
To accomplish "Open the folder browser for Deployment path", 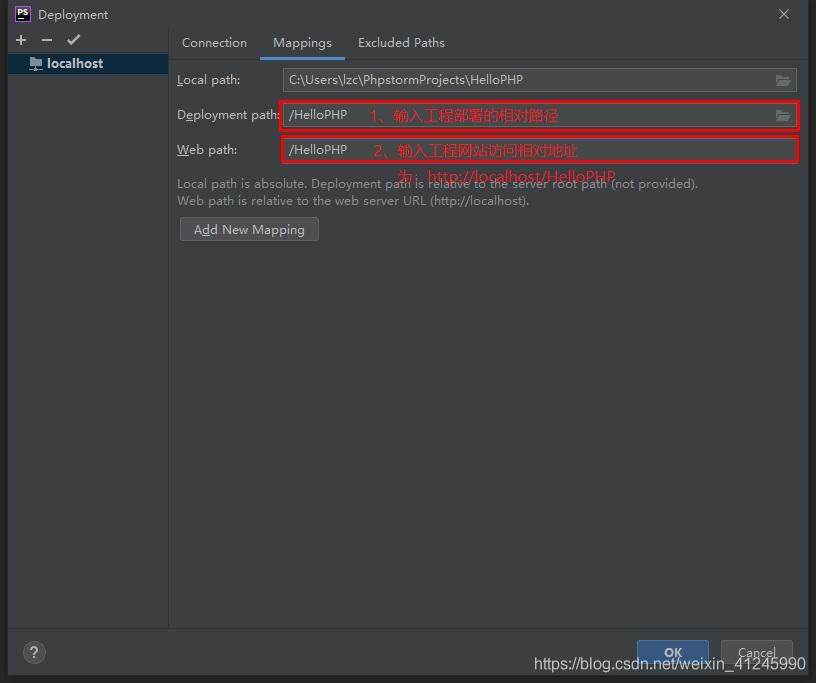I will (x=783, y=116).
